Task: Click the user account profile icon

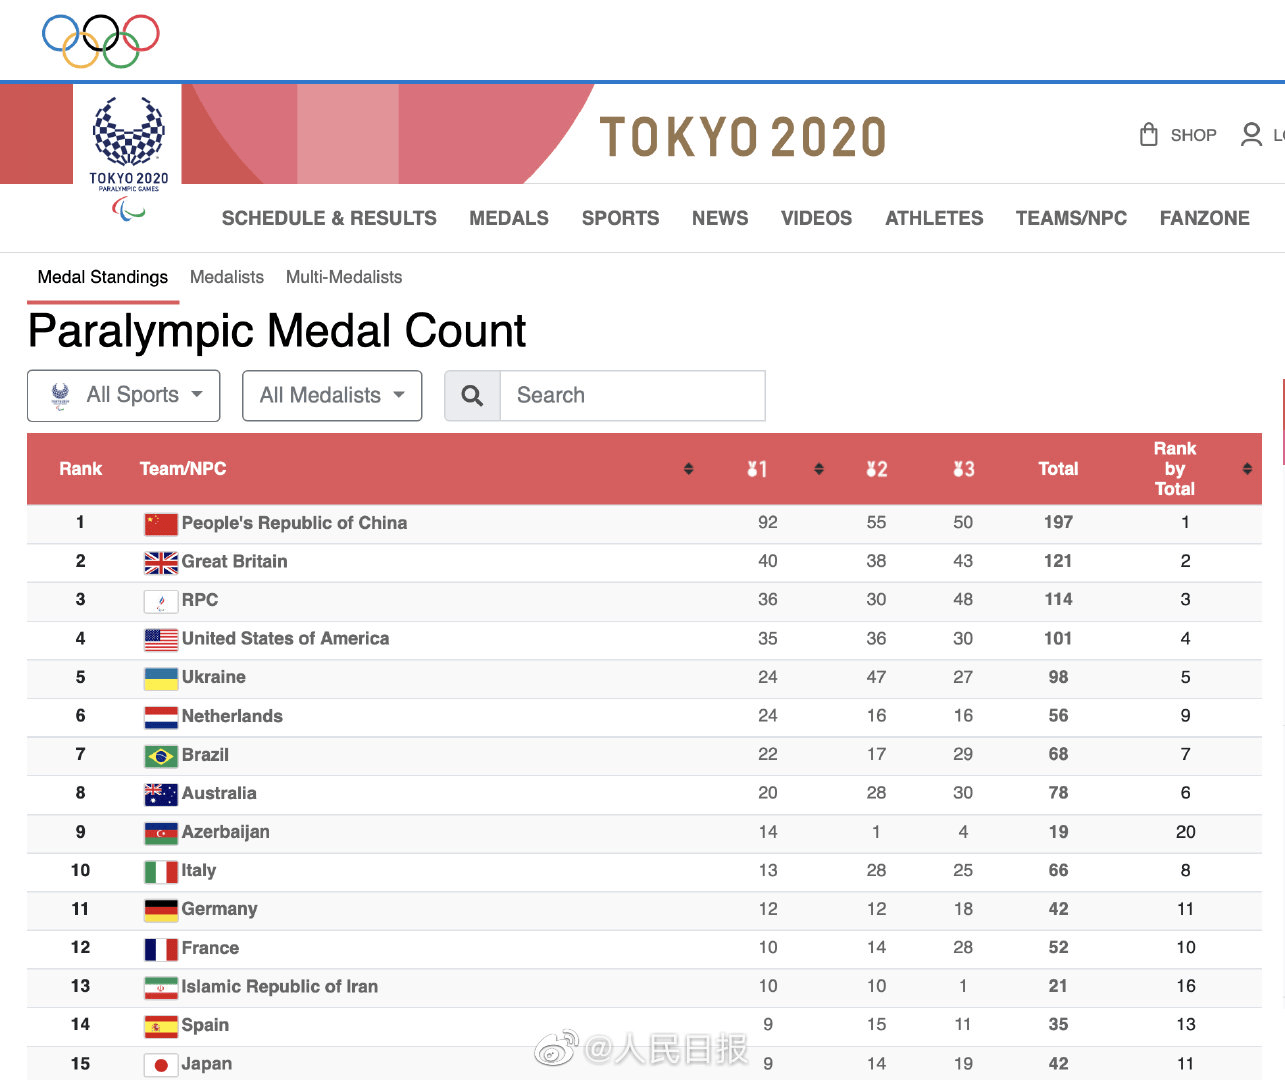Action: point(1251,134)
